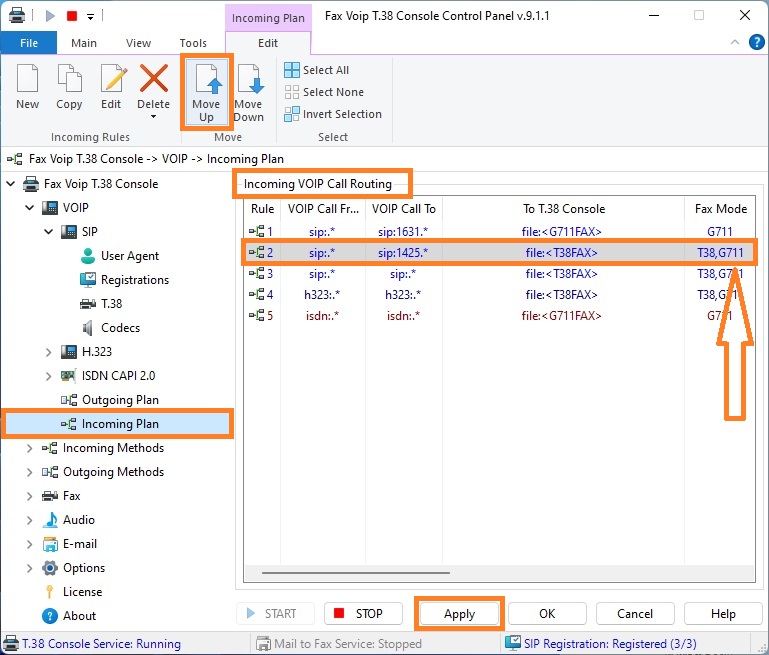The width and height of the screenshot is (769, 655).
Task: Expand the H.323 tree node
Action: (48, 352)
